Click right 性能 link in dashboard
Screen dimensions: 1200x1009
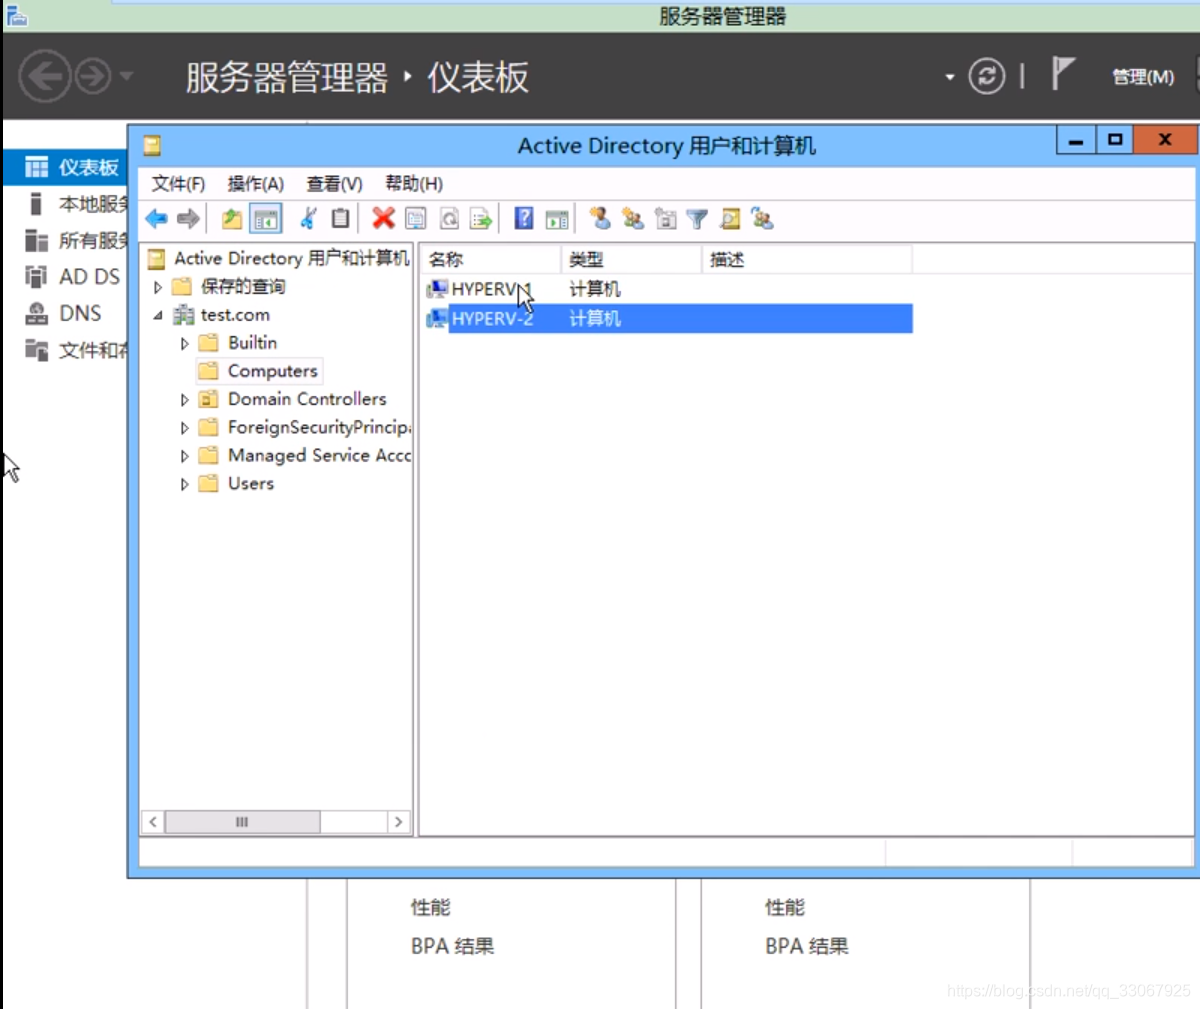[785, 907]
